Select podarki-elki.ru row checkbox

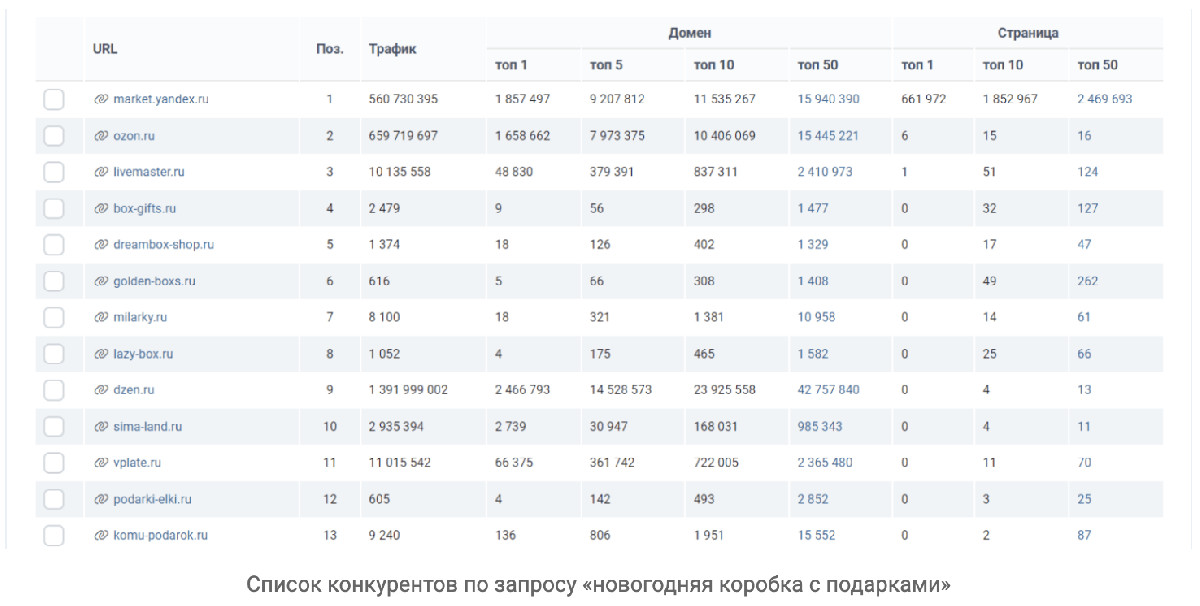(54, 499)
